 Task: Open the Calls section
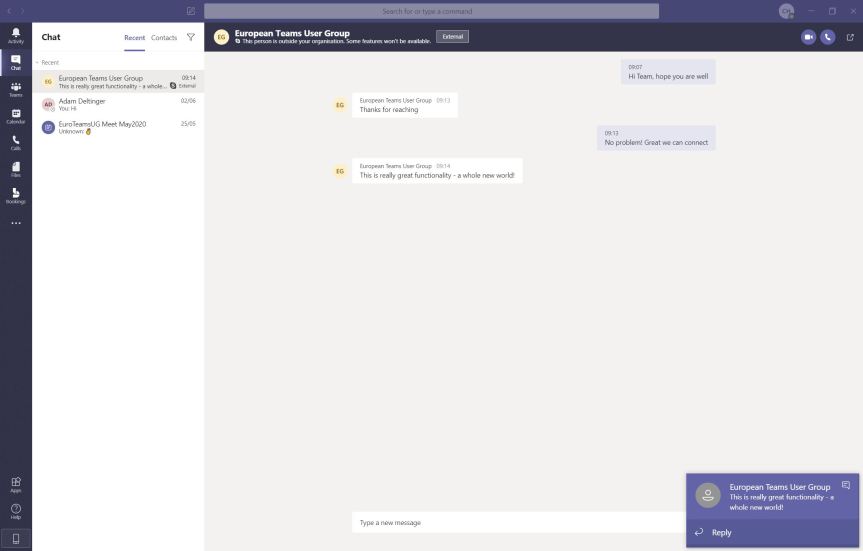tap(15, 143)
